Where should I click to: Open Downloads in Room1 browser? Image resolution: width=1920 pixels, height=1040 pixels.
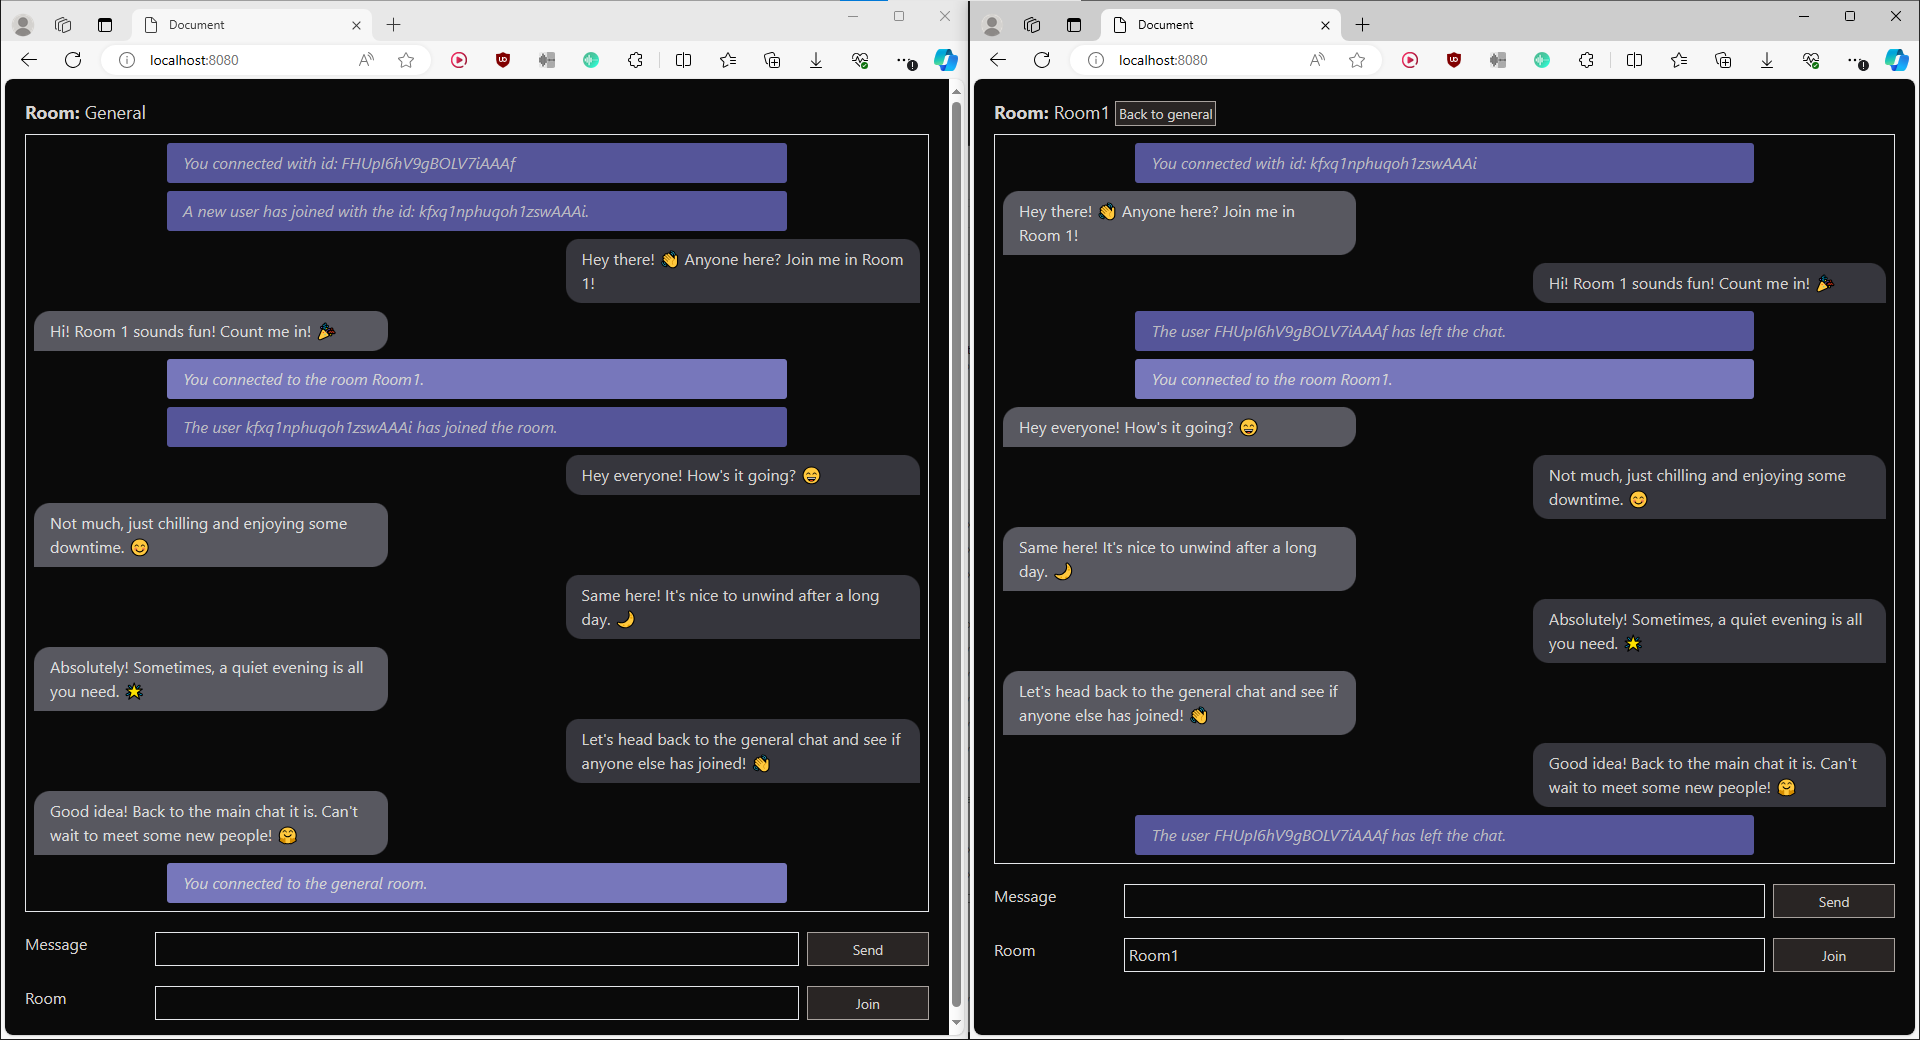(x=1767, y=60)
